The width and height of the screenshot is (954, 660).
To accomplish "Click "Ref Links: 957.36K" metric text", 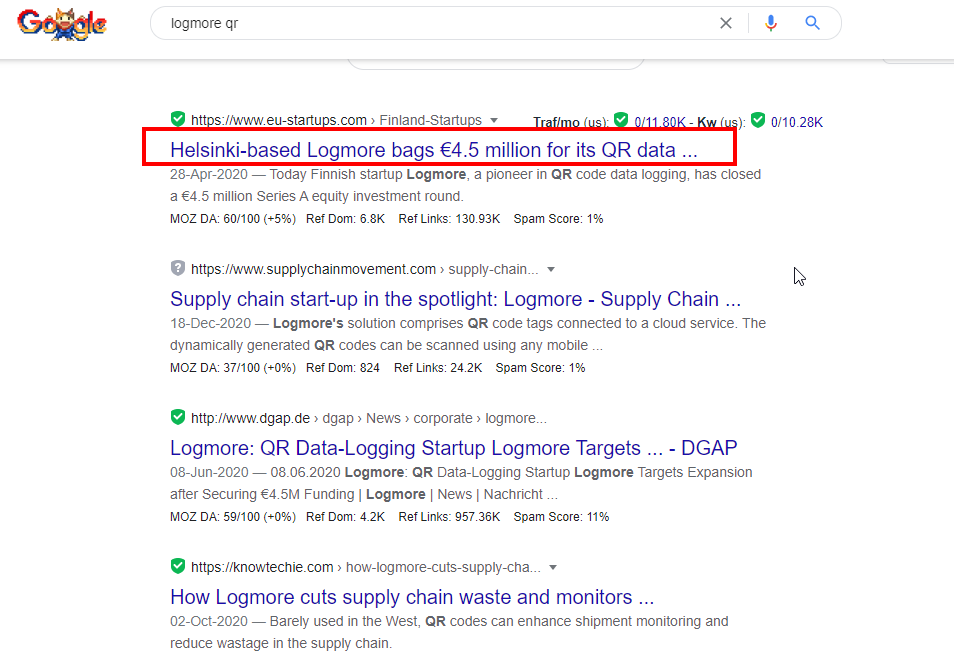I will coord(449,517).
